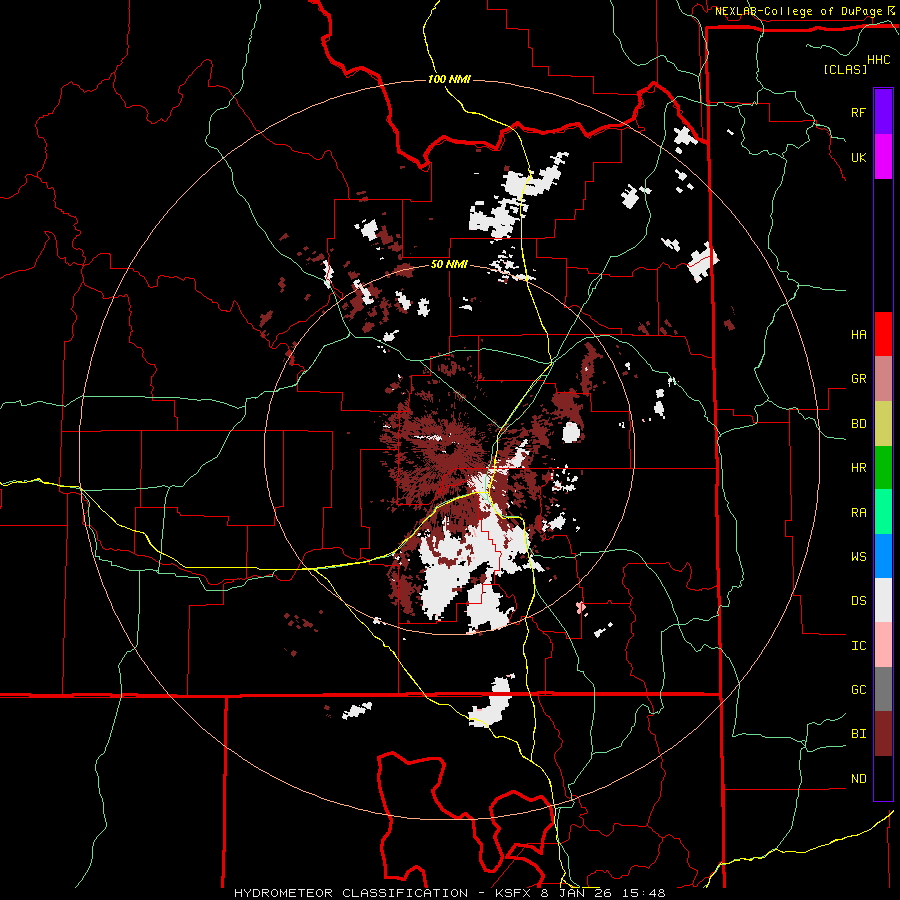Pick the WS blue legend swatch
Screen dimensions: 900x900
click(883, 556)
